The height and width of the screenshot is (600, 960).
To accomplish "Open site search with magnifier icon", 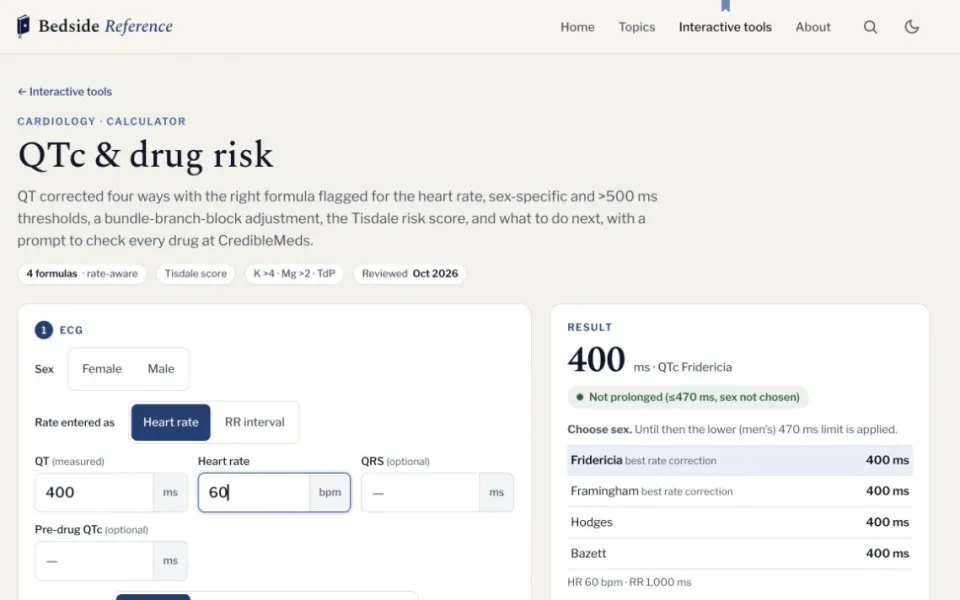I will click(x=870, y=27).
